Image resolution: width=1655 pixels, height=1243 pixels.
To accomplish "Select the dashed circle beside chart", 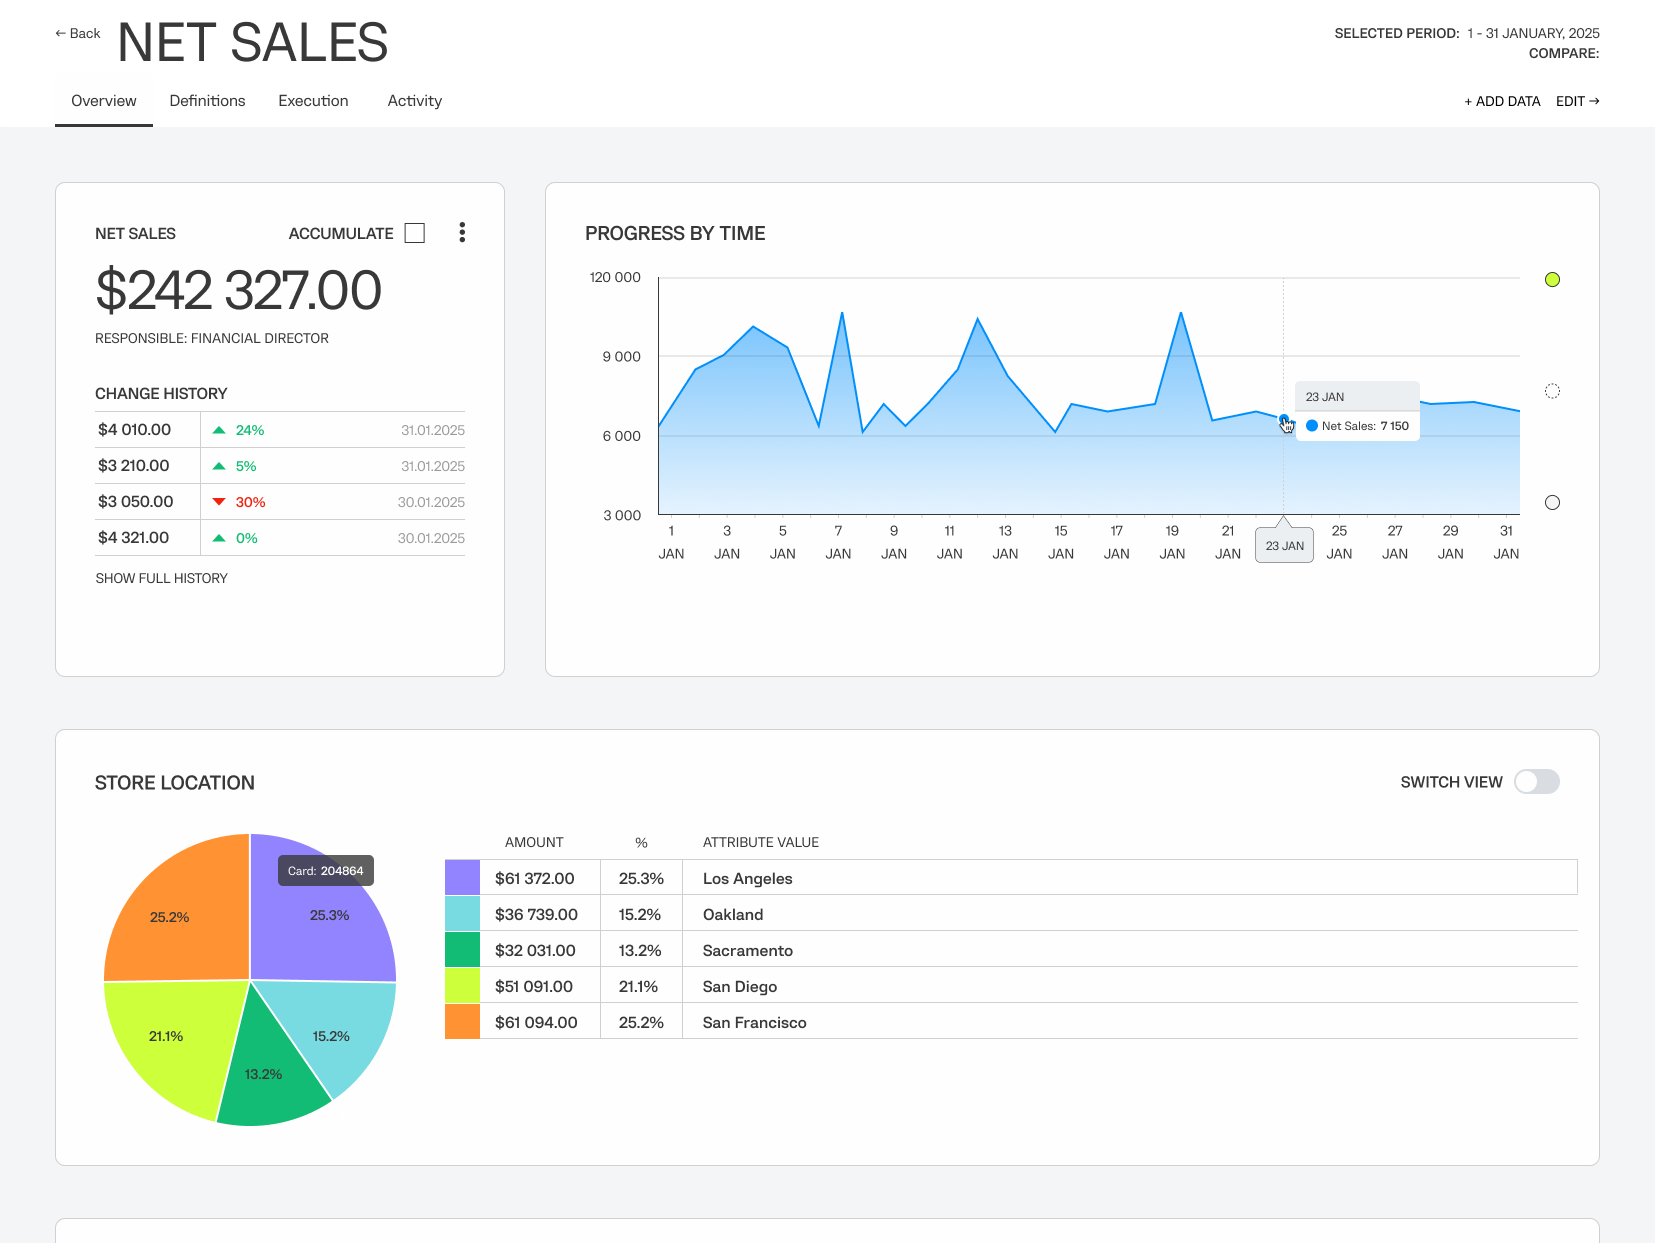I will [x=1552, y=391].
